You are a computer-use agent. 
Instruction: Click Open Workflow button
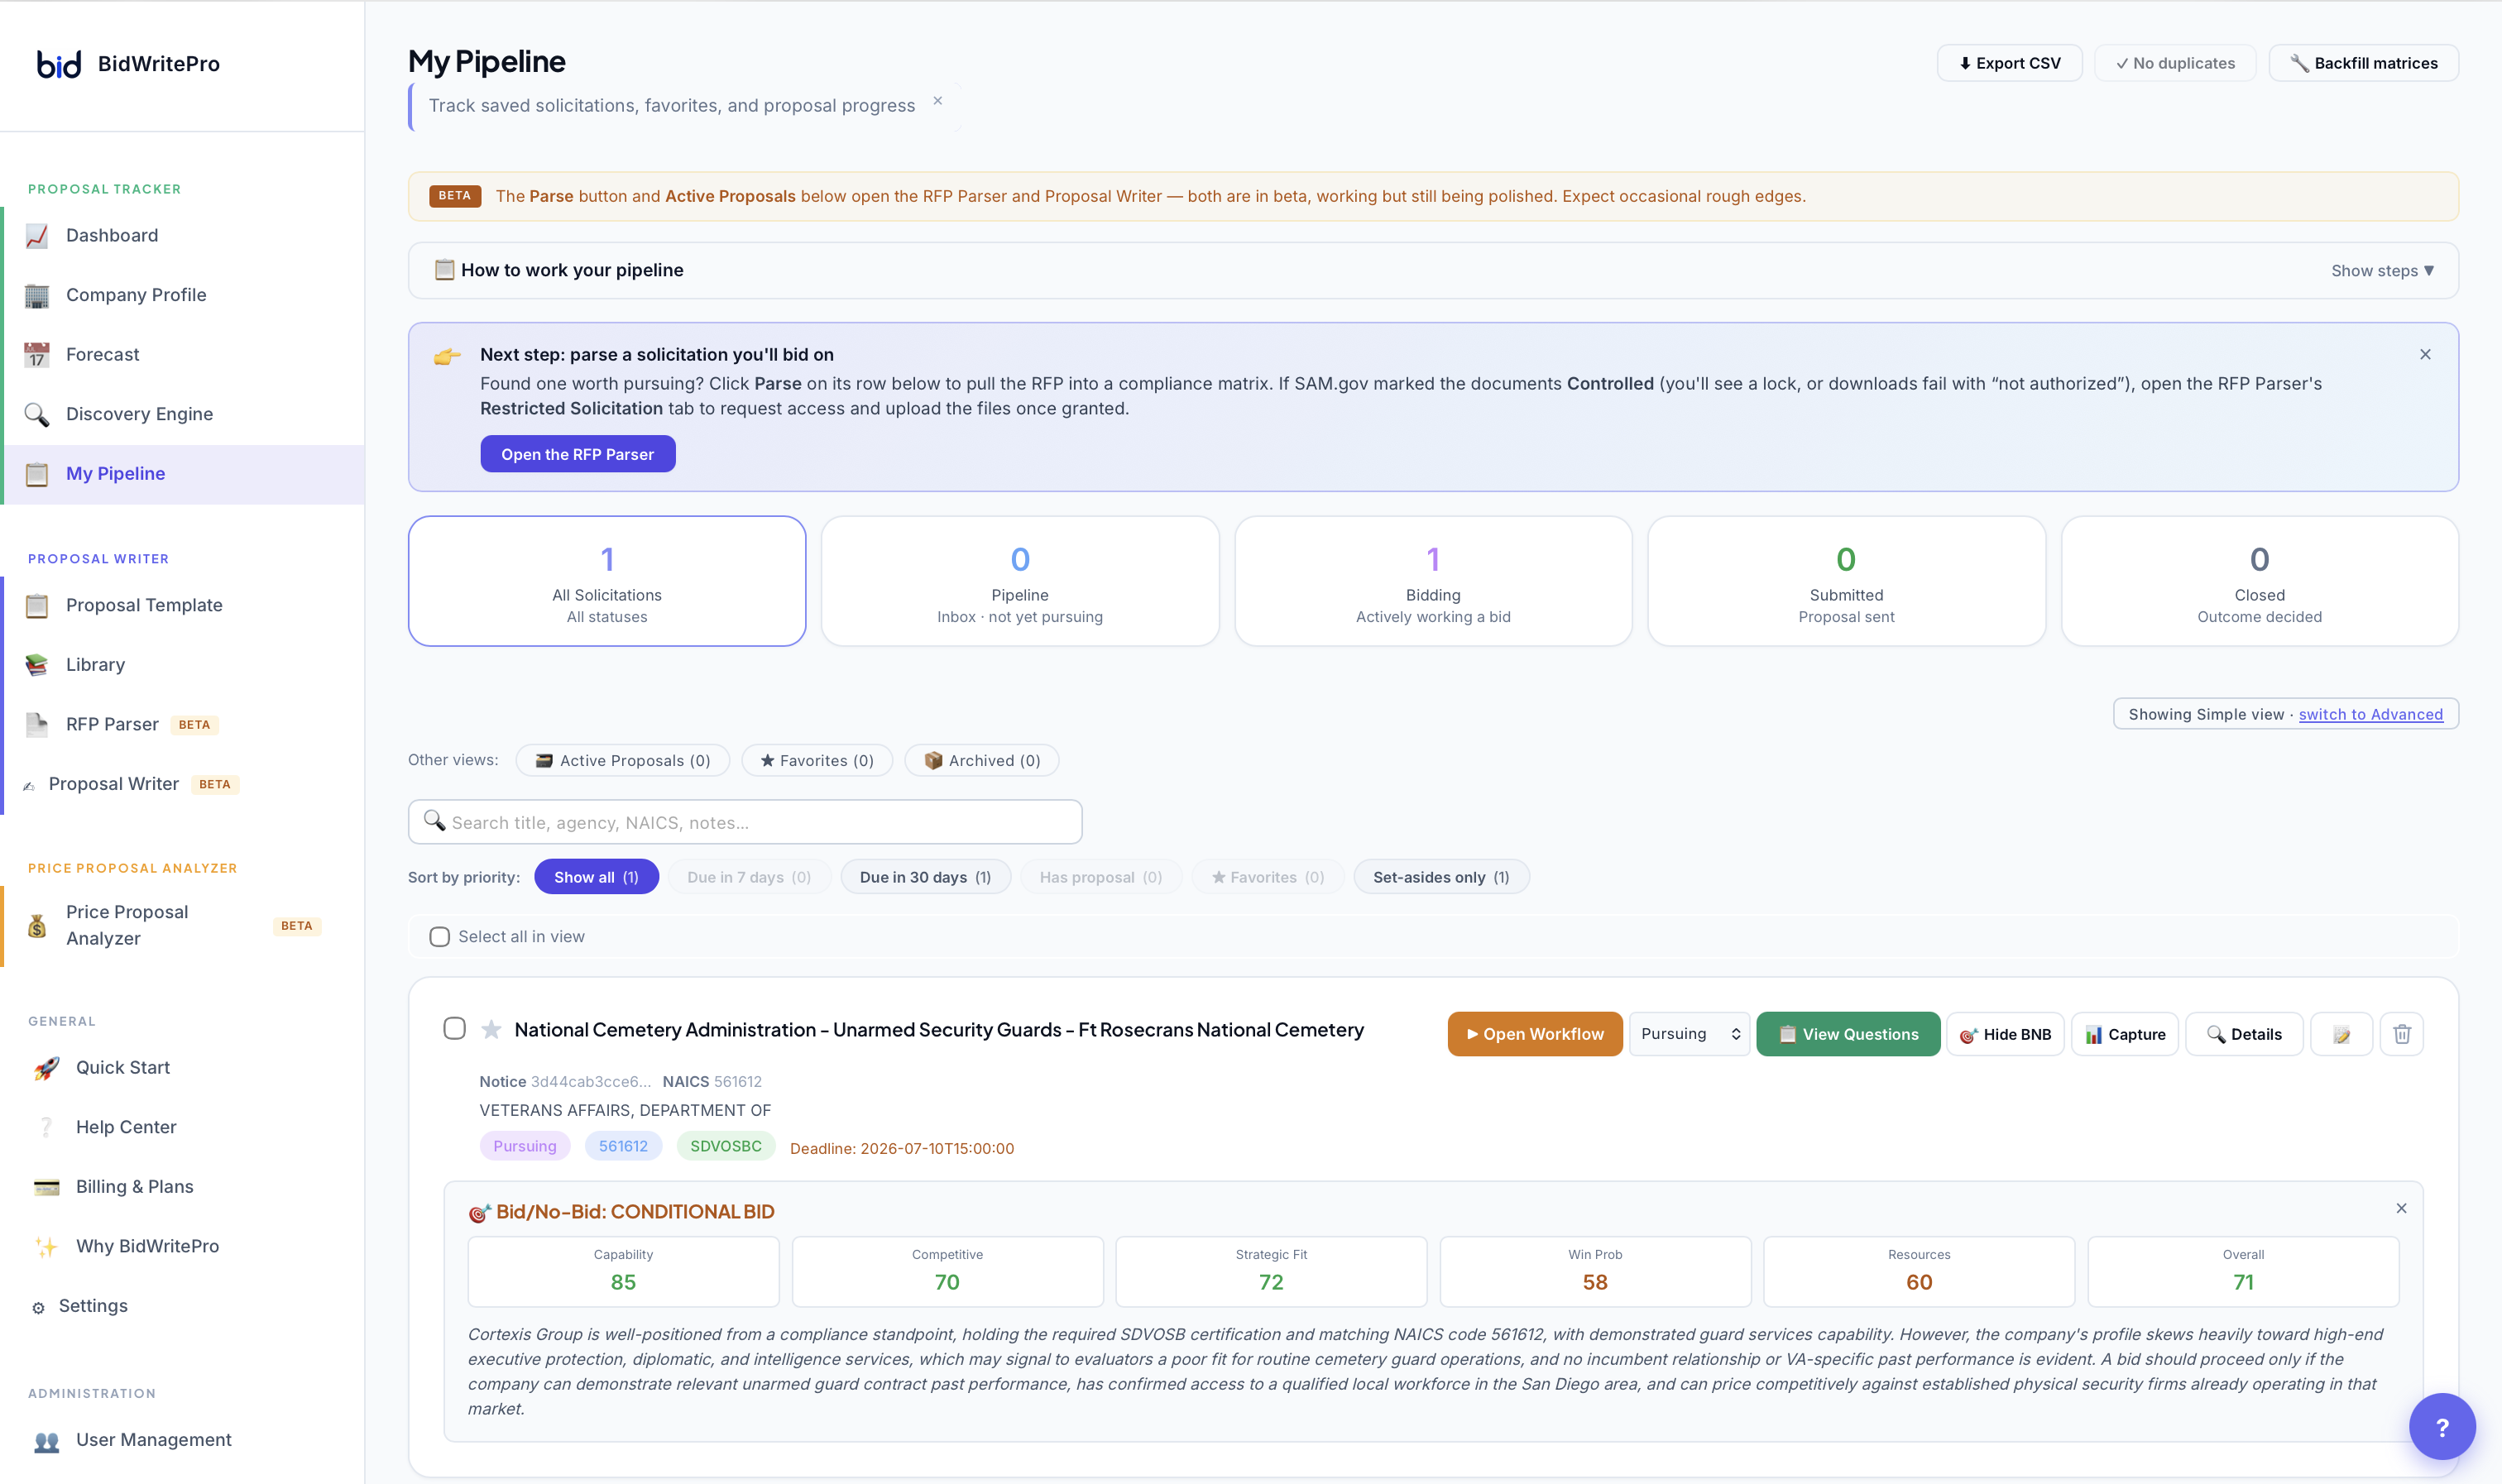(1535, 1034)
